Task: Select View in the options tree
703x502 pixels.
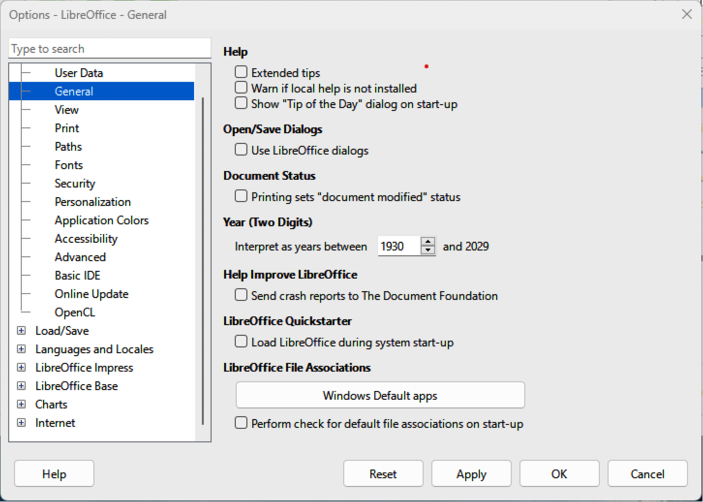Action: tap(67, 110)
